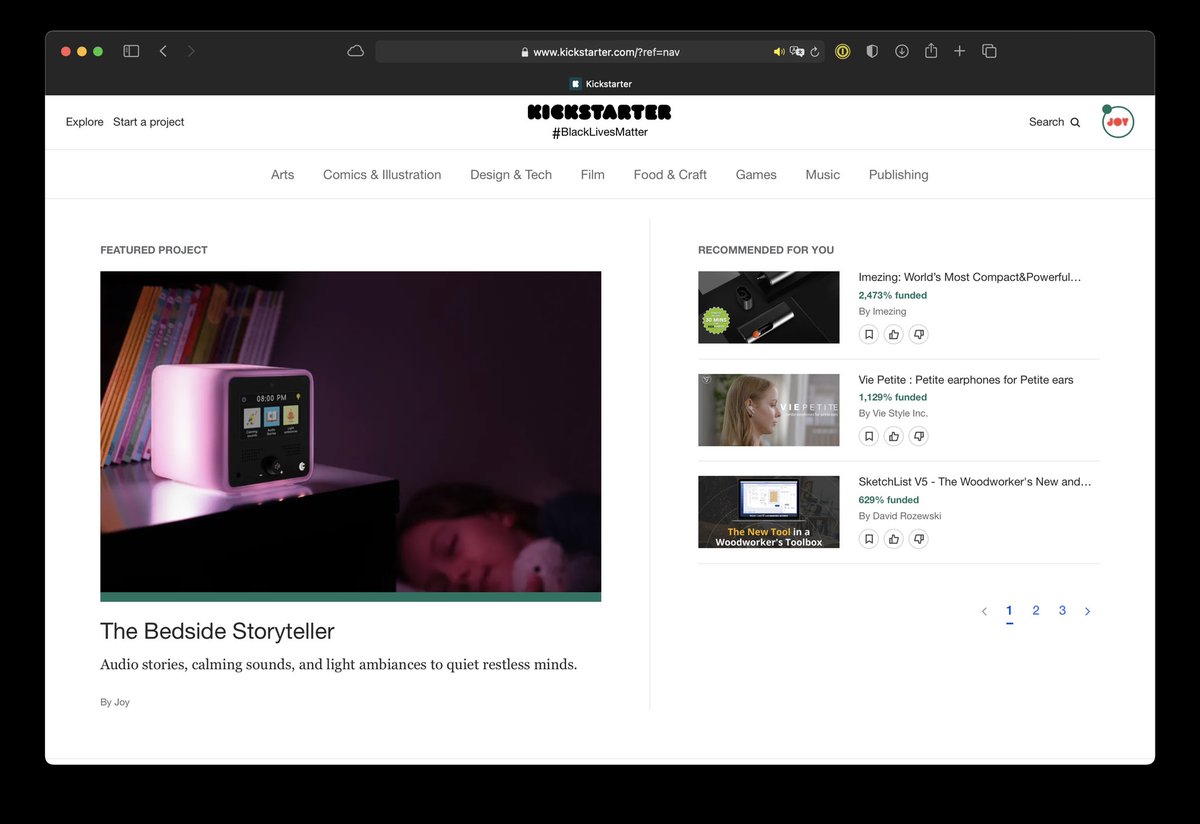This screenshot has width=1200, height=824.
Task: Open The Bedside Storyteller title
Action: 217,631
